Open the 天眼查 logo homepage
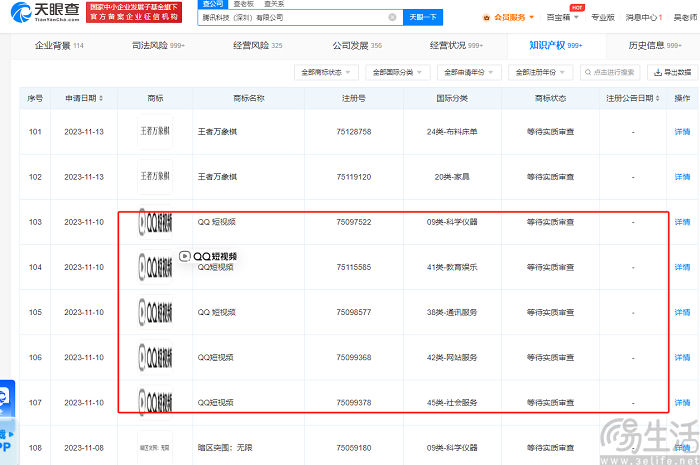Image resolution: width=700 pixels, height=465 pixels. coord(45,12)
